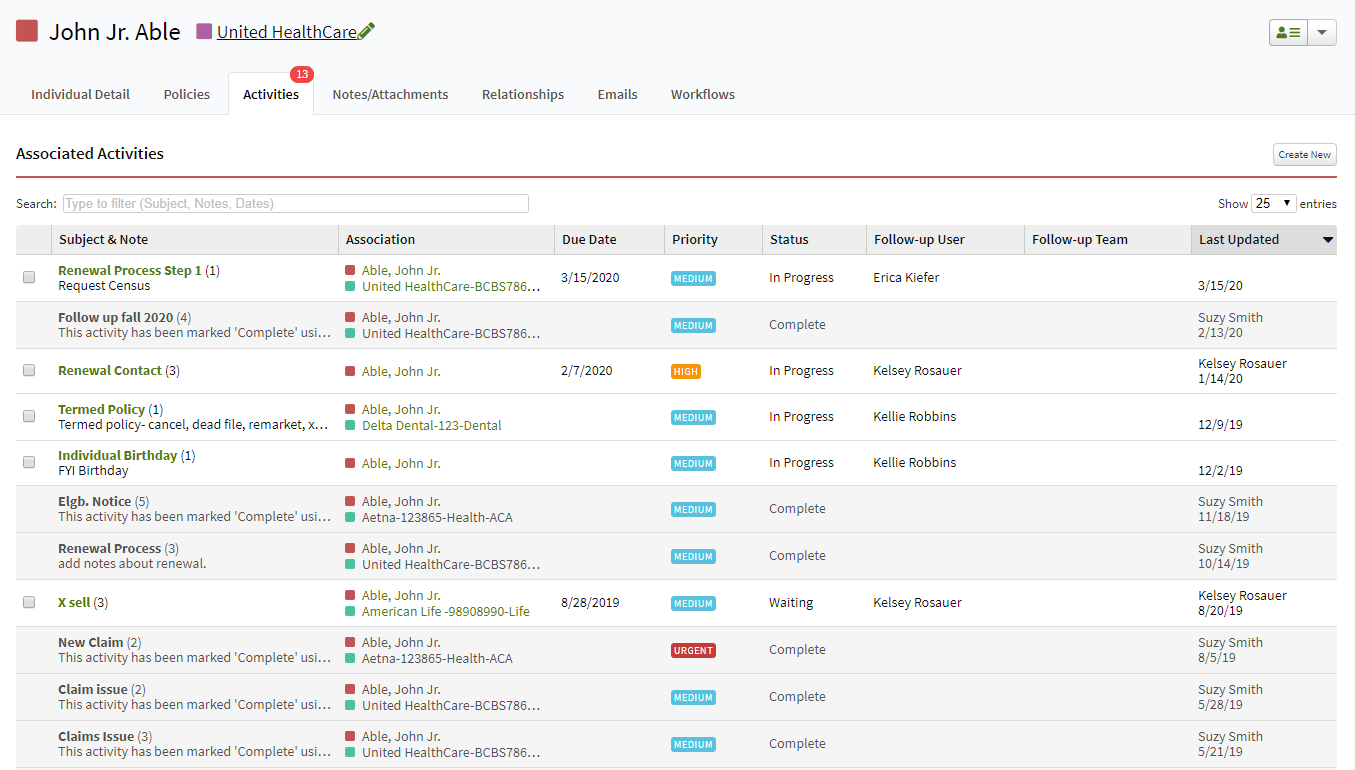This screenshot has height=770, width=1355.
Task: Click the 'FYI Birthday' note text
Action: [x=93, y=470]
